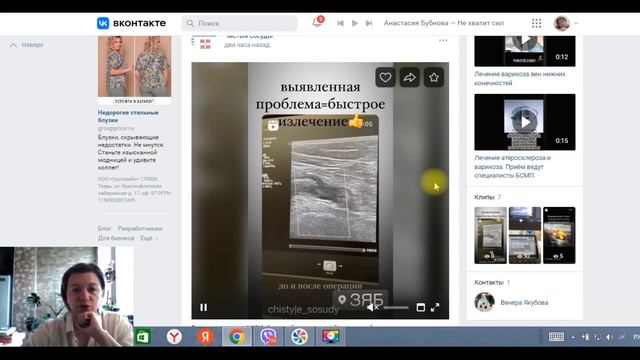Expand the video to fullscreen
The width and height of the screenshot is (640, 360).
tap(435, 307)
